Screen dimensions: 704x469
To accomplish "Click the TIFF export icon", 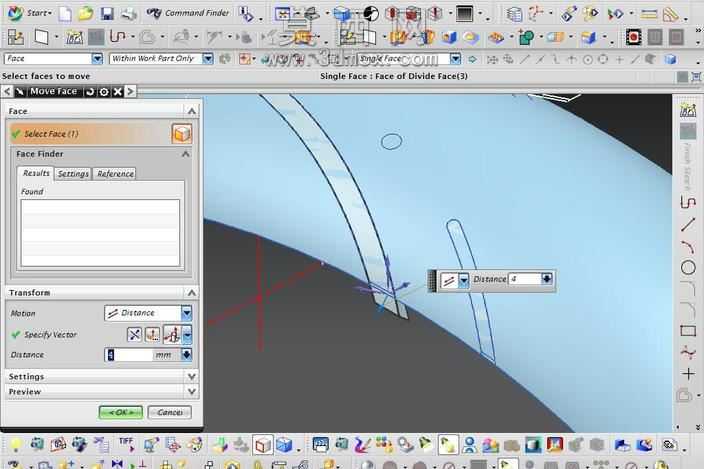I will tap(126, 444).
